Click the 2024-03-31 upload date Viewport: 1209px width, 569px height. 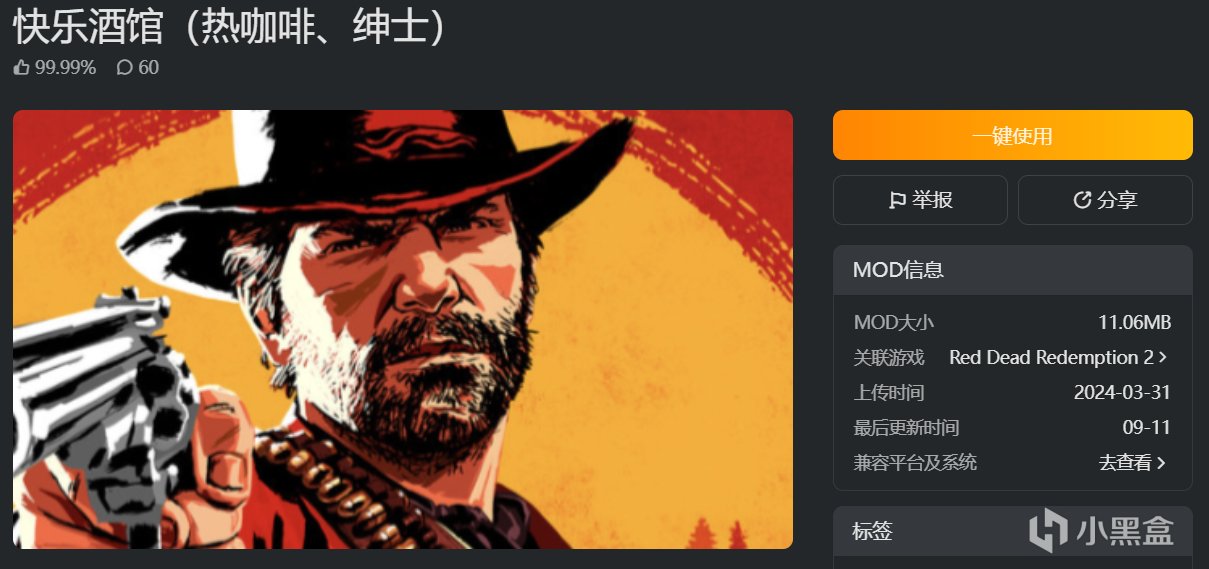1122,392
